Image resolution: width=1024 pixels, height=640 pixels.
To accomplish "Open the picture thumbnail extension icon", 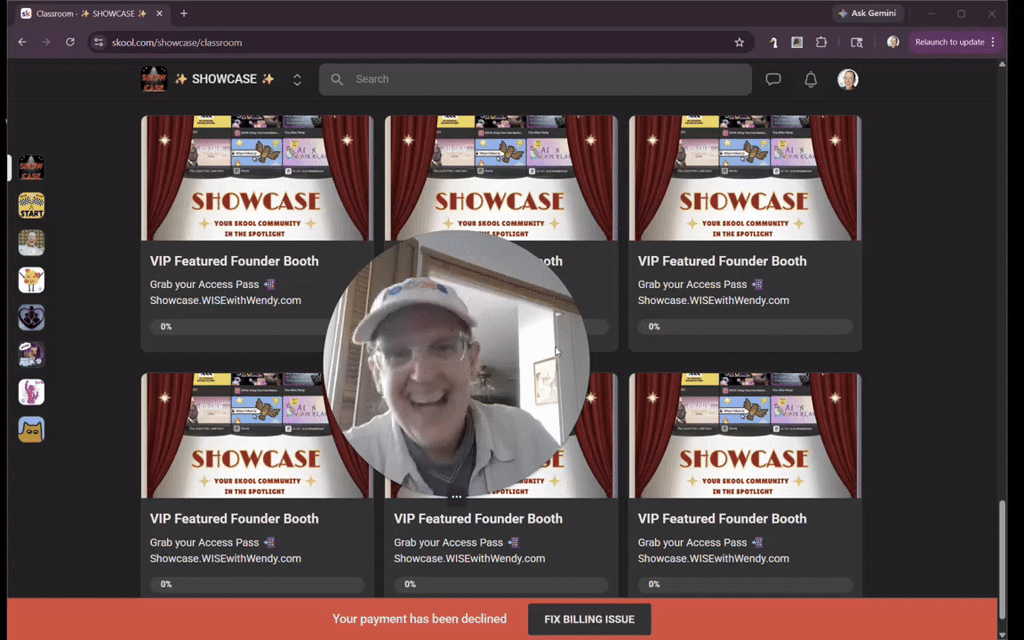I will pos(797,42).
